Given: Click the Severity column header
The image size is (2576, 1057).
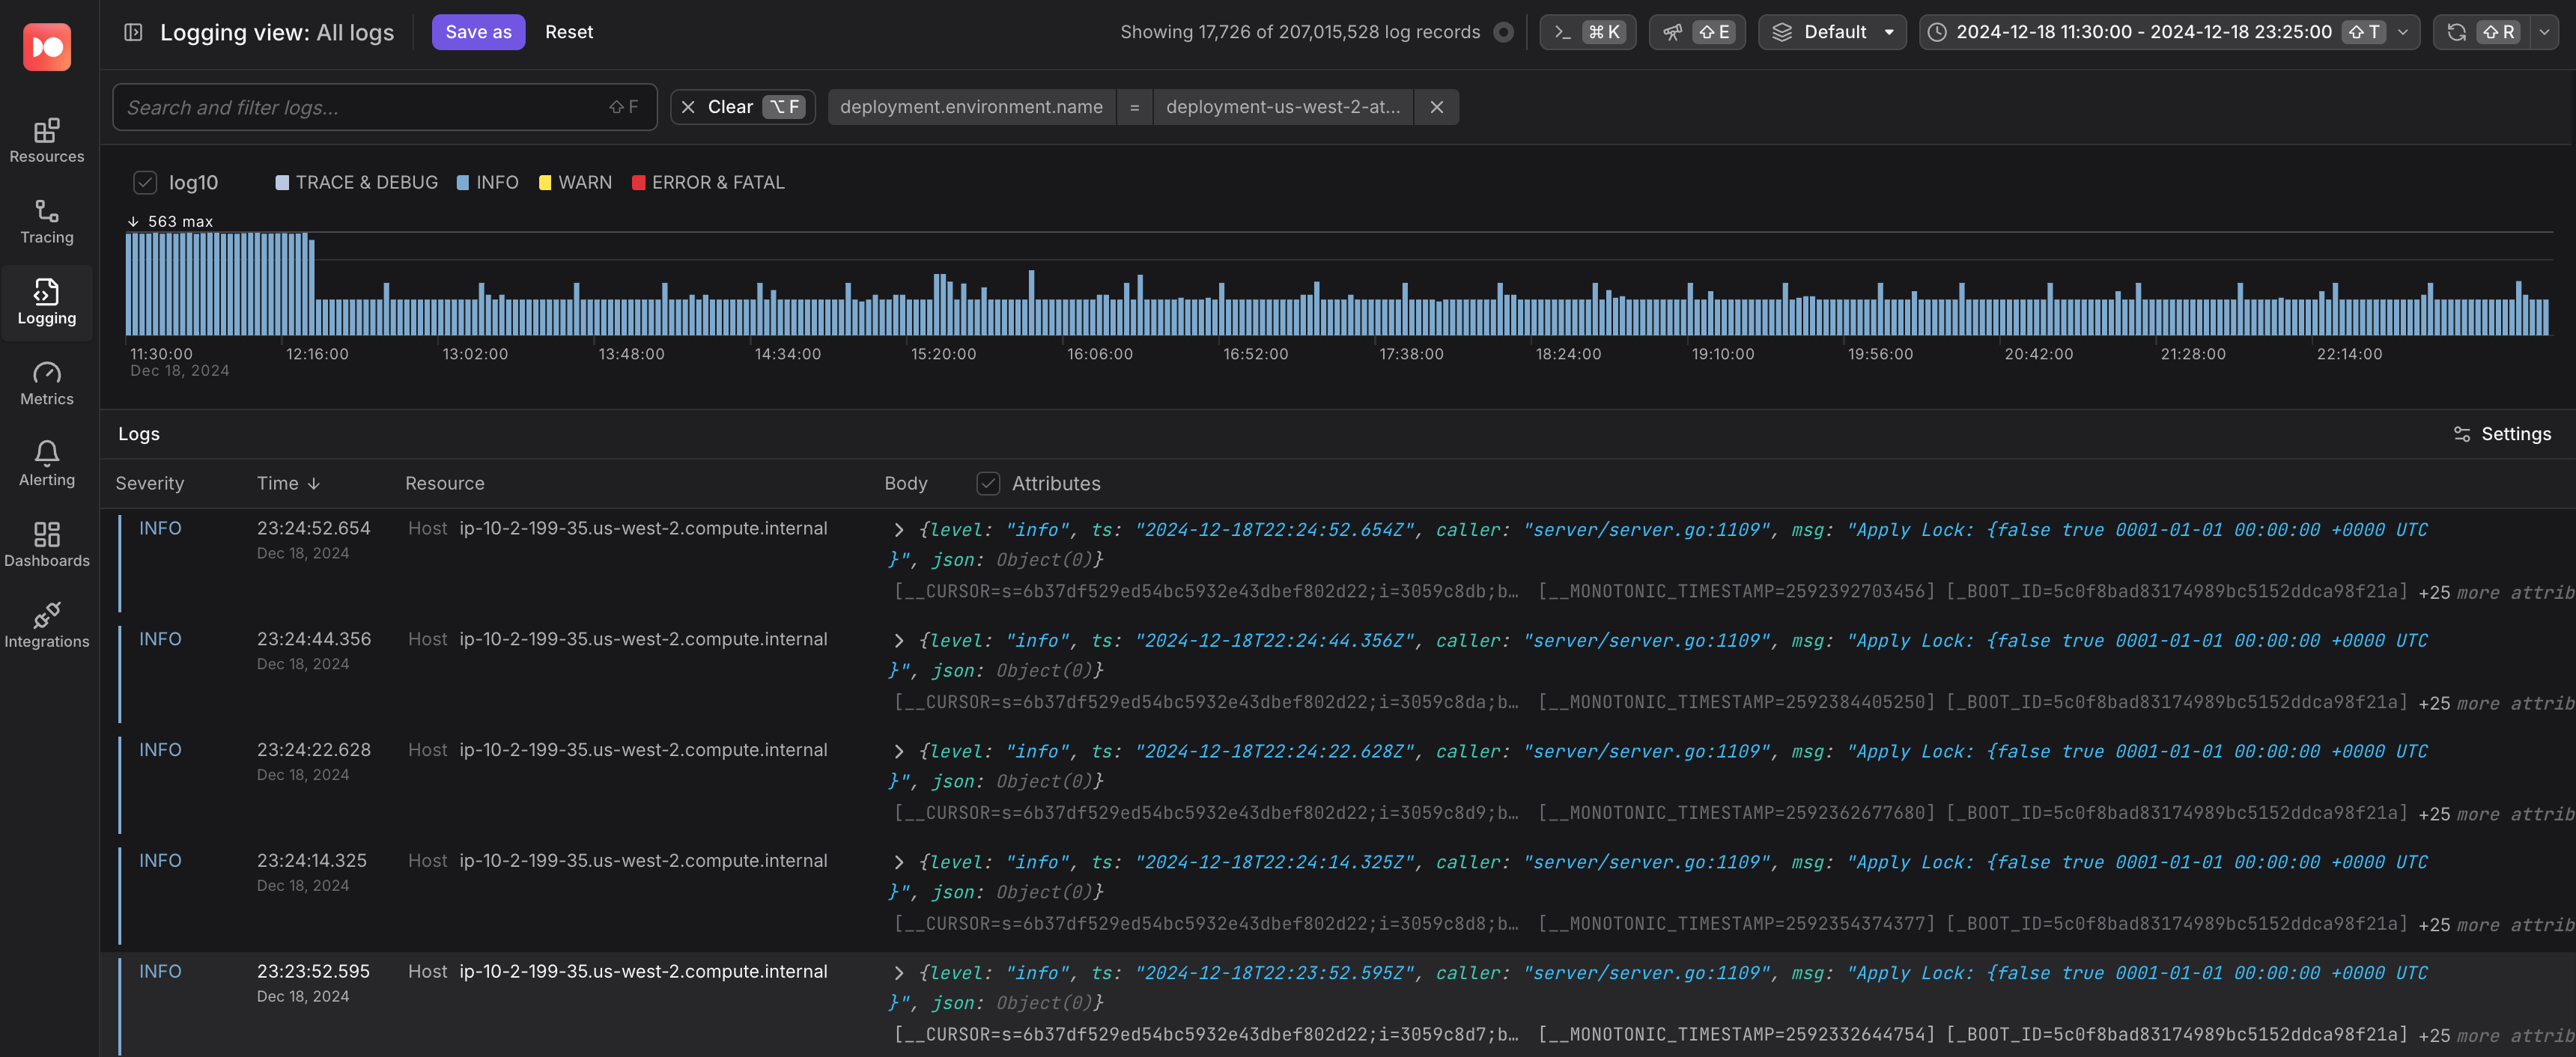Looking at the screenshot, I should (150, 483).
